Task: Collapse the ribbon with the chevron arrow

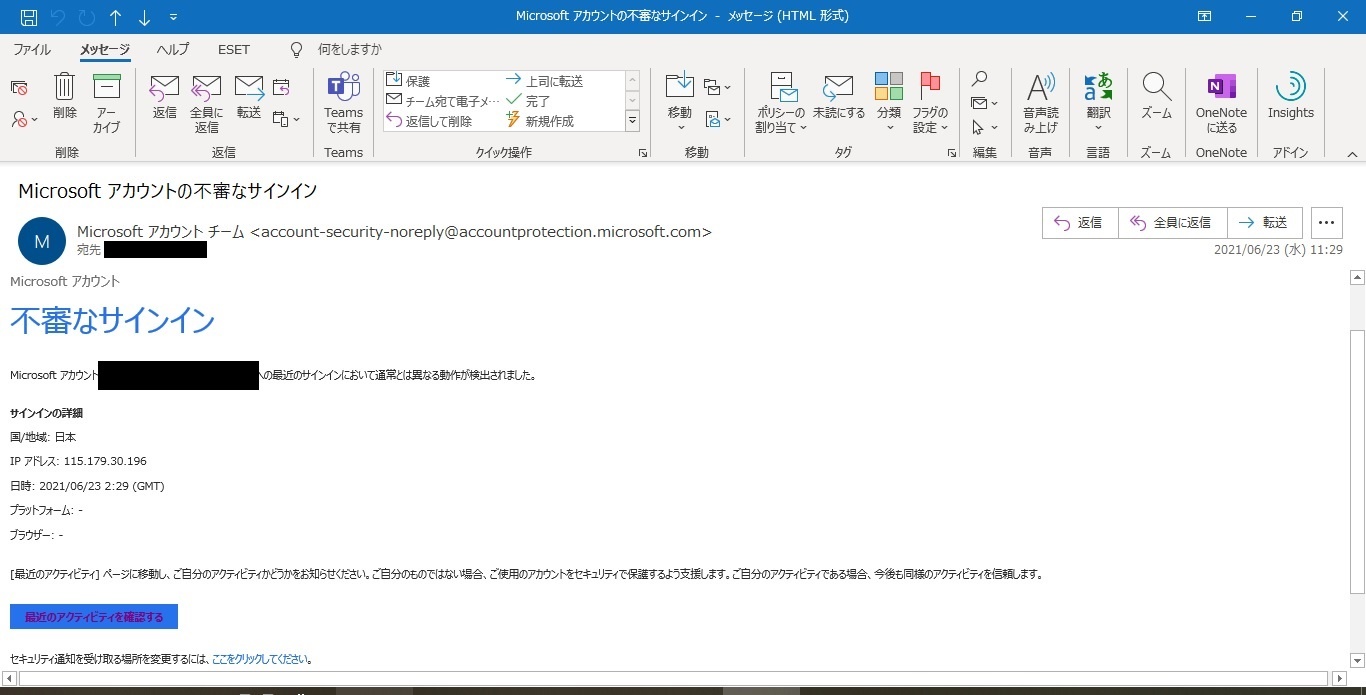Action: point(1352,154)
